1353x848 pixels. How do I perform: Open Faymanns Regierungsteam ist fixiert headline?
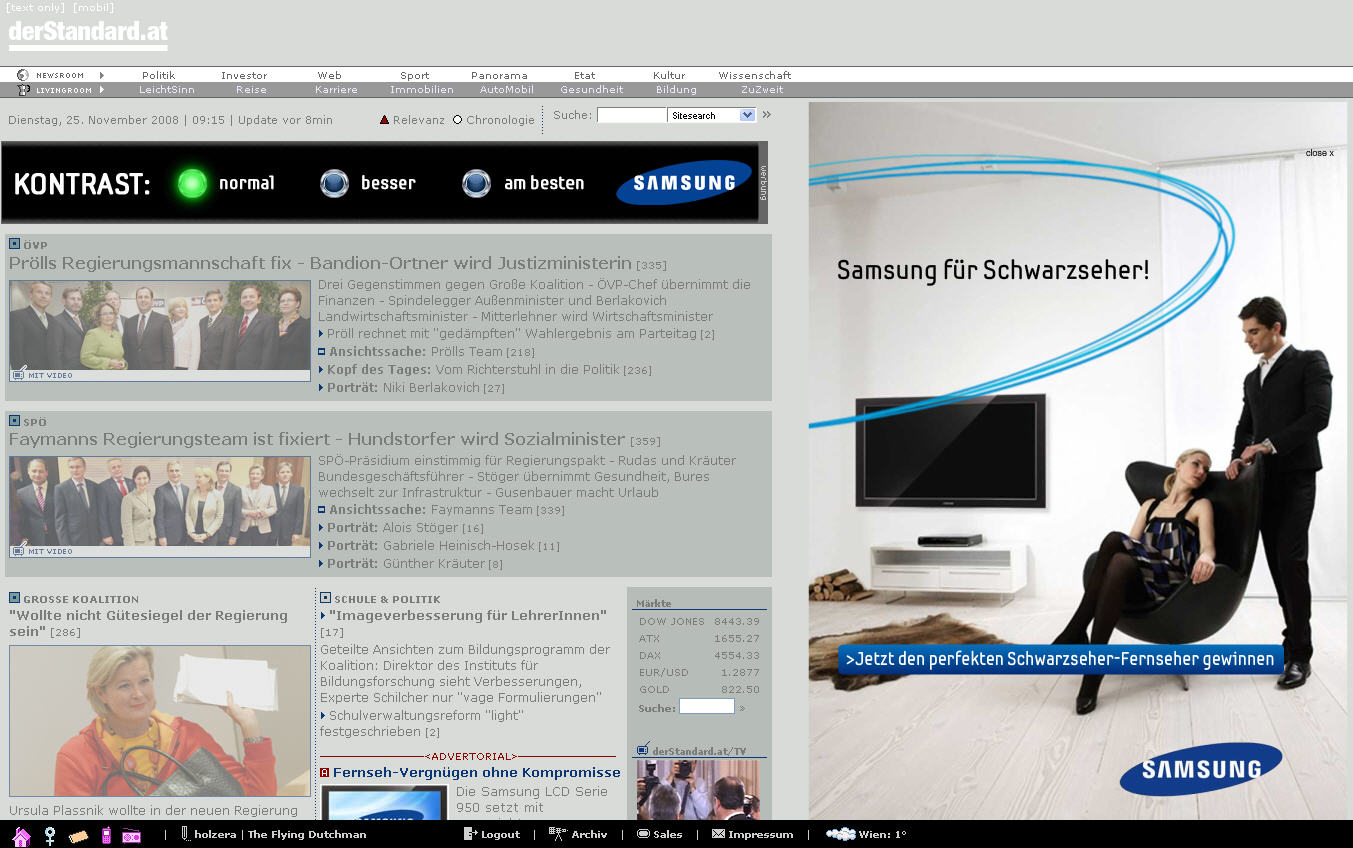pyautogui.click(x=317, y=439)
